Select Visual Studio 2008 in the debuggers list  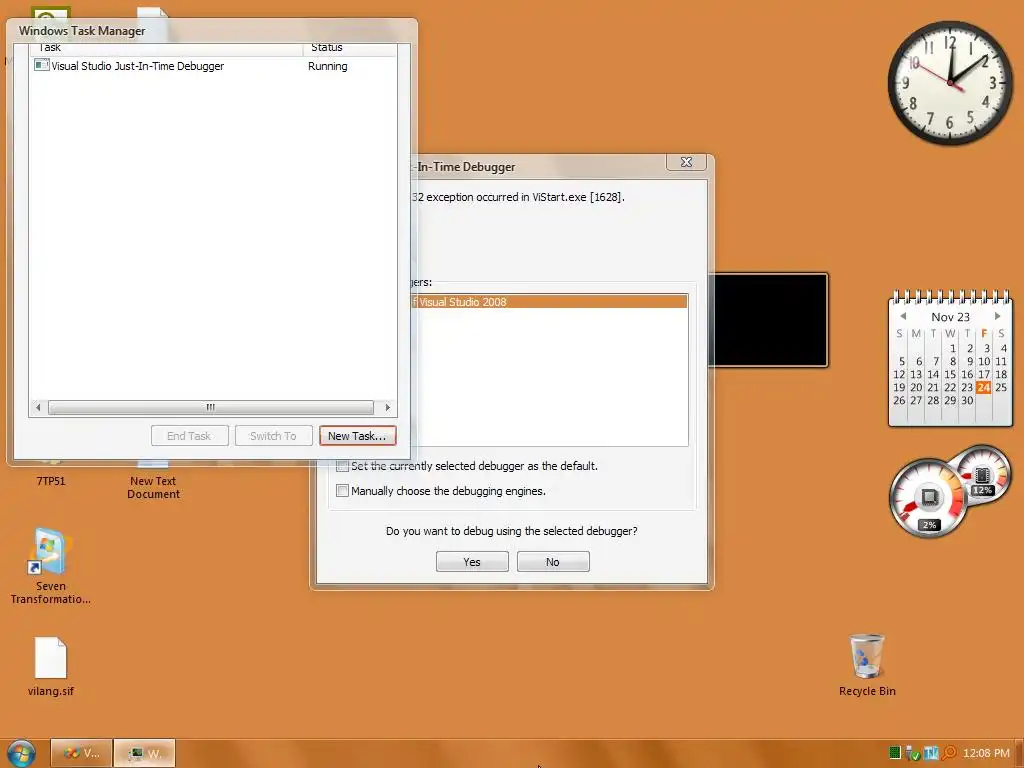pyautogui.click(x=549, y=302)
